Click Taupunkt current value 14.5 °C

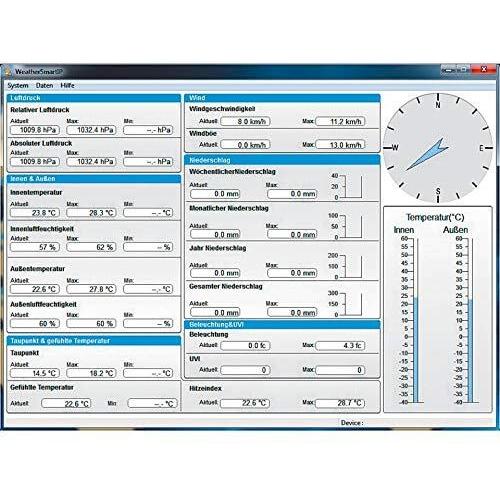[x=35, y=373]
